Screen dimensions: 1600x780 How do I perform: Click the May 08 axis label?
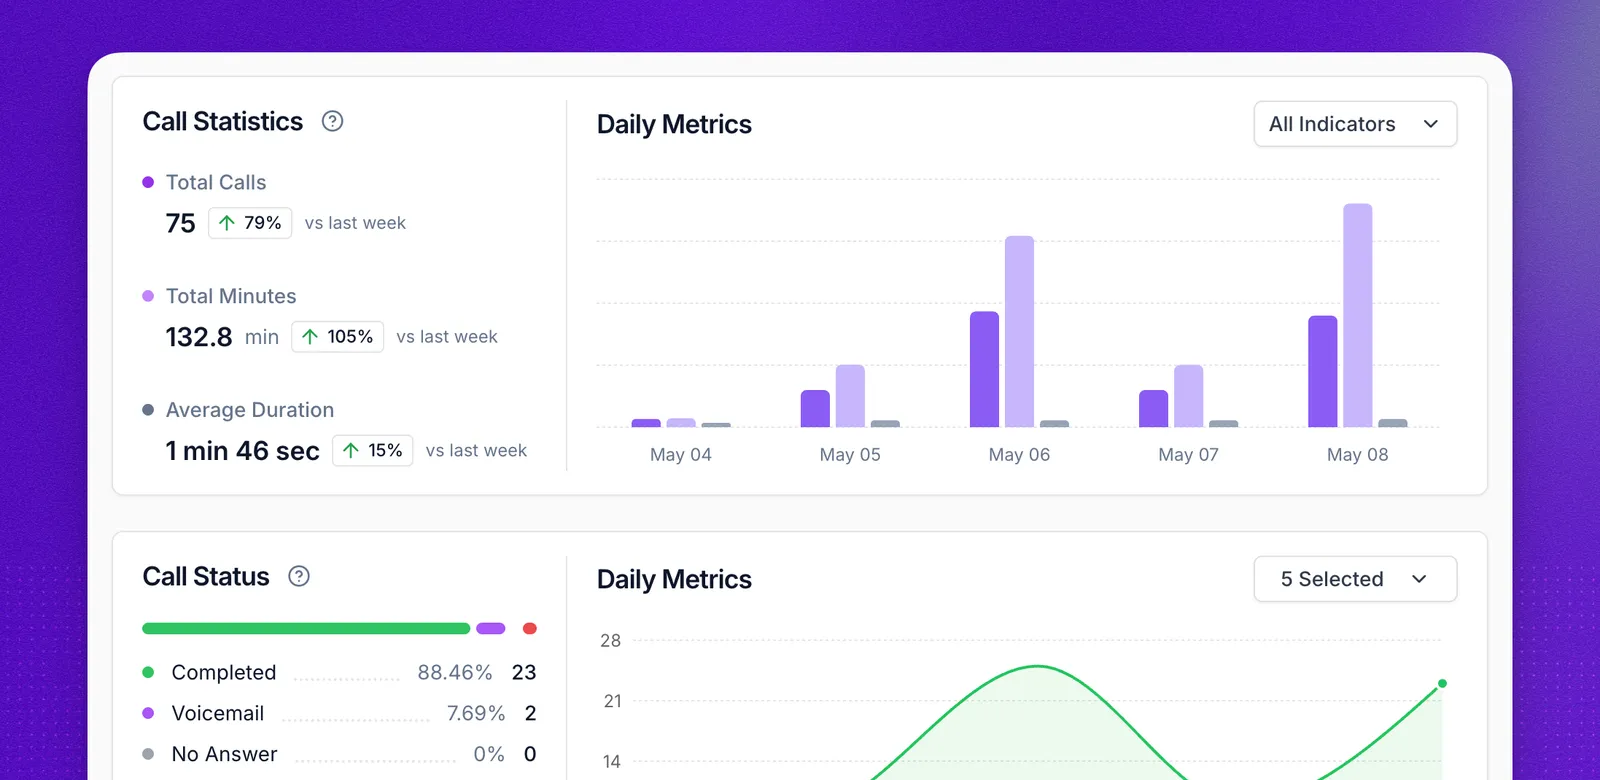1357,454
